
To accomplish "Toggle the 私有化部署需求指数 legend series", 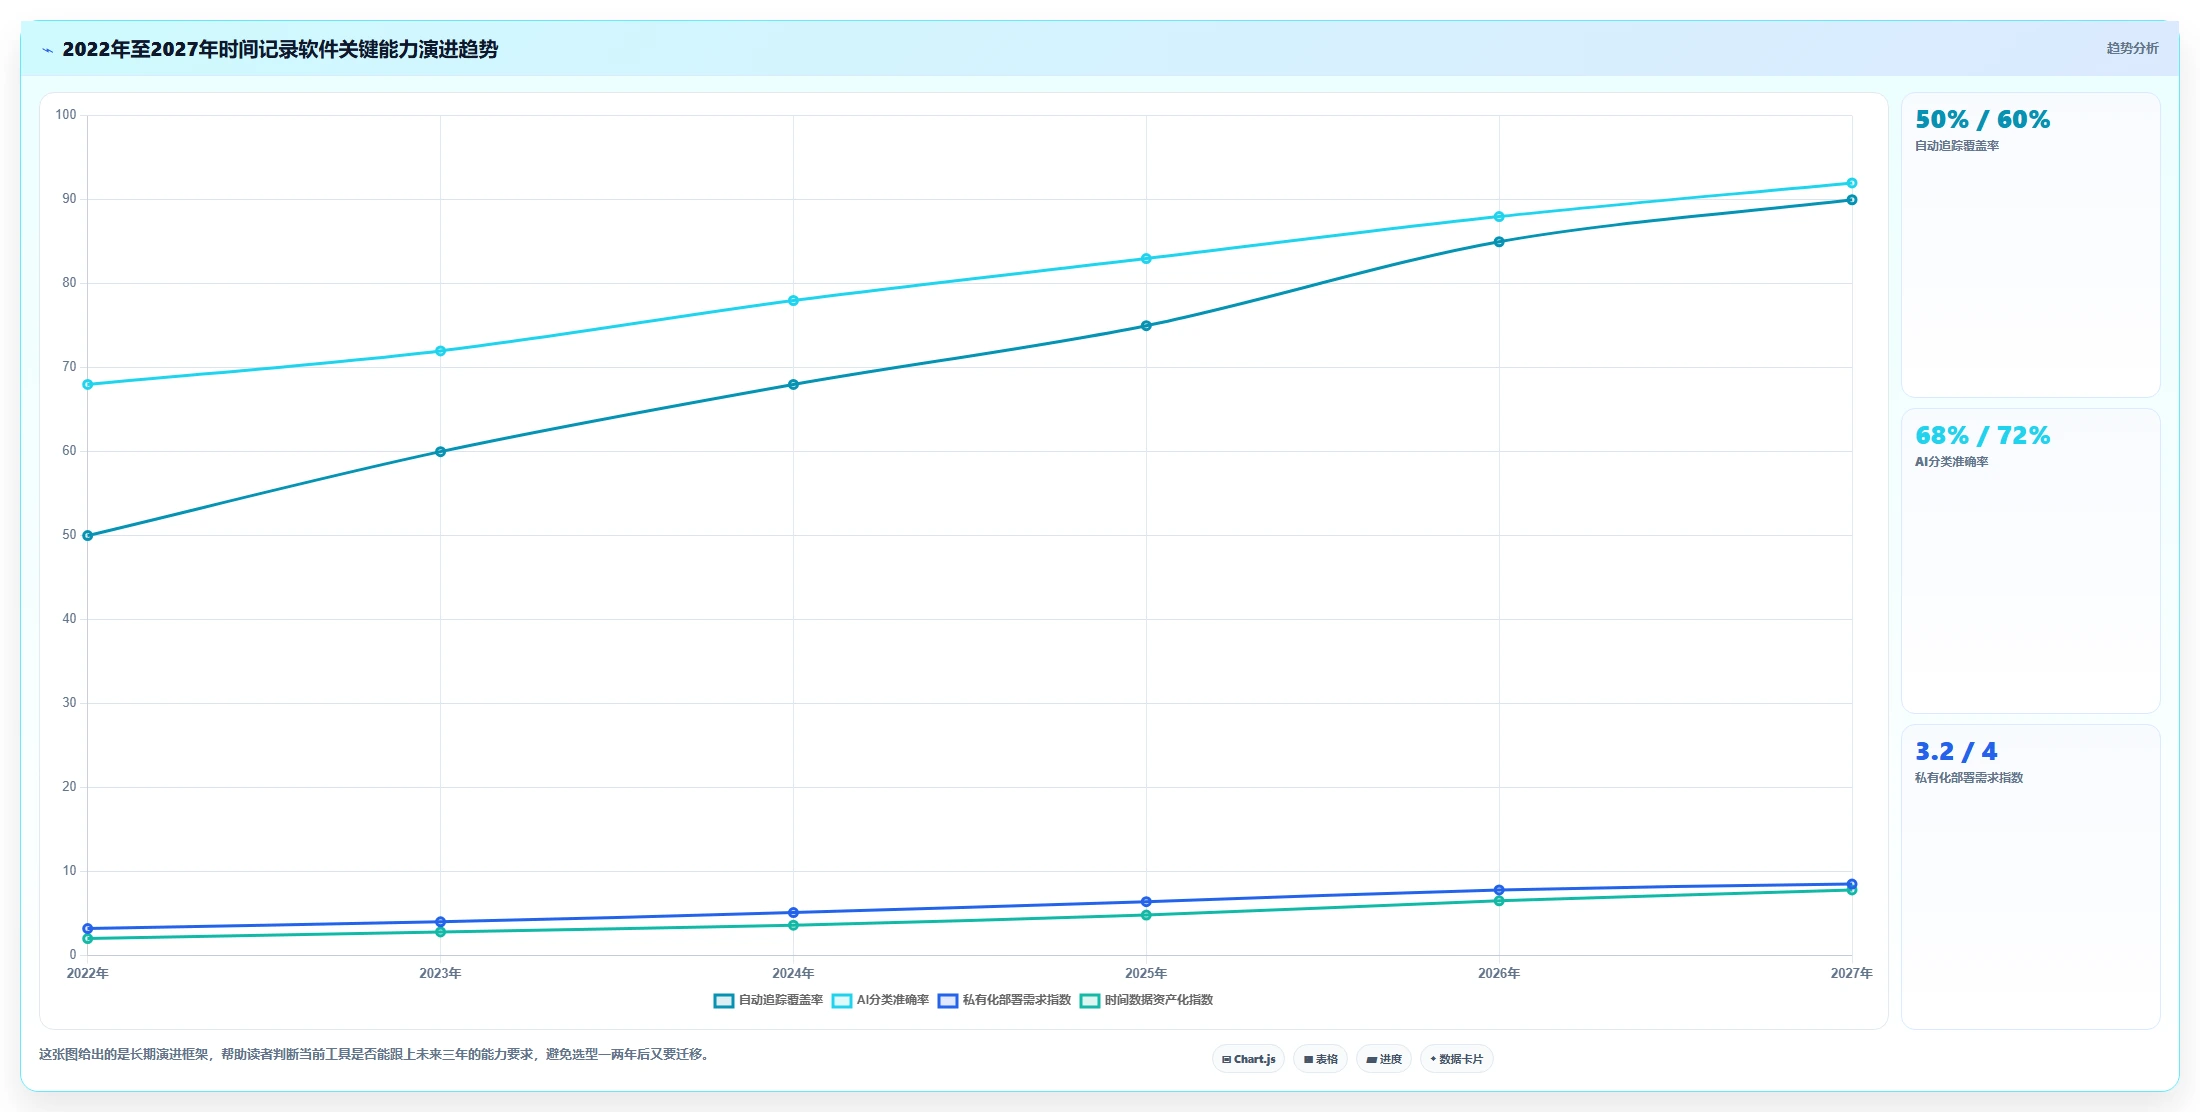I will click(1004, 1000).
